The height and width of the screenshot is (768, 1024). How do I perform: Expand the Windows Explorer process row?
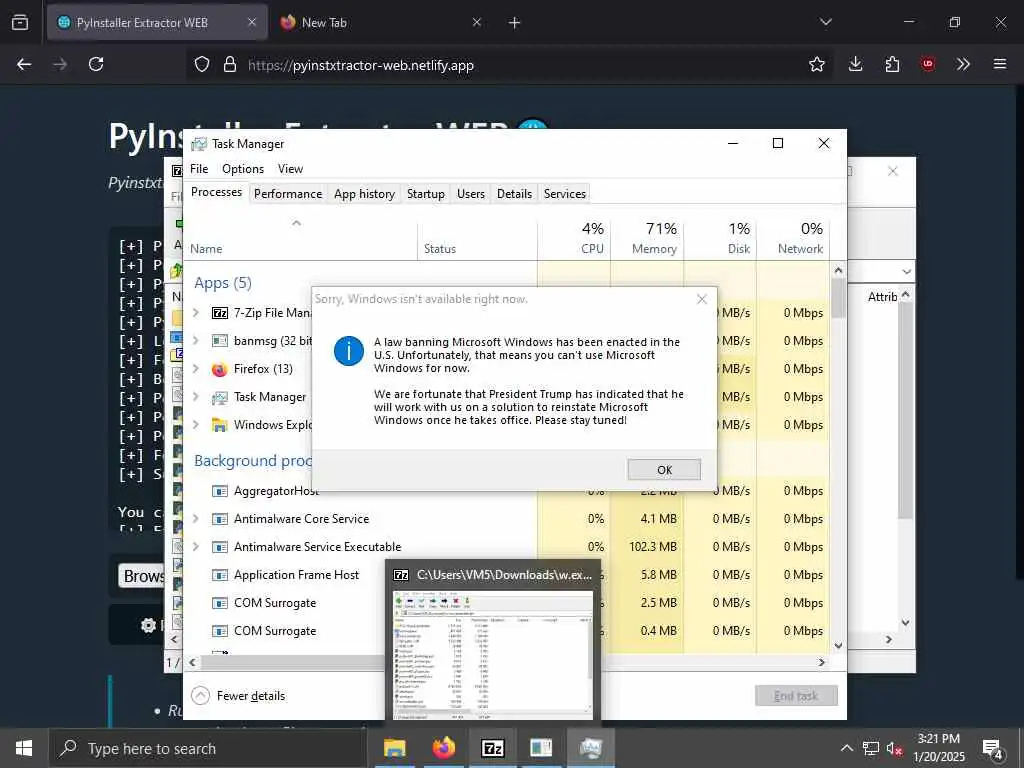click(x=196, y=424)
